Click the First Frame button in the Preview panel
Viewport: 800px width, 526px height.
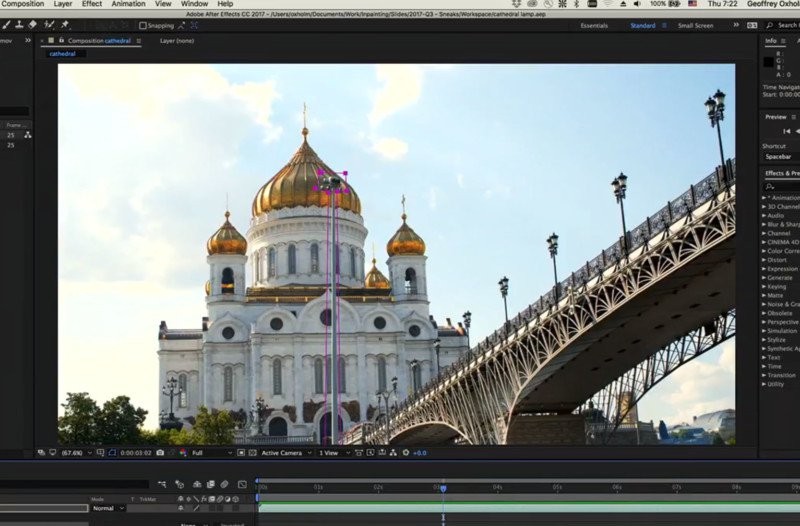coord(787,132)
